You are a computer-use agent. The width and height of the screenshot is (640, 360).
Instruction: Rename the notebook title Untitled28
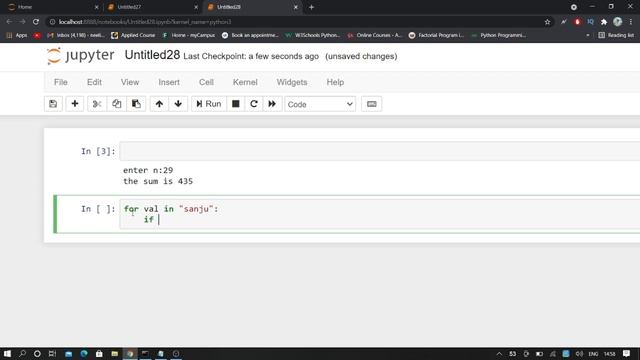[152, 55]
